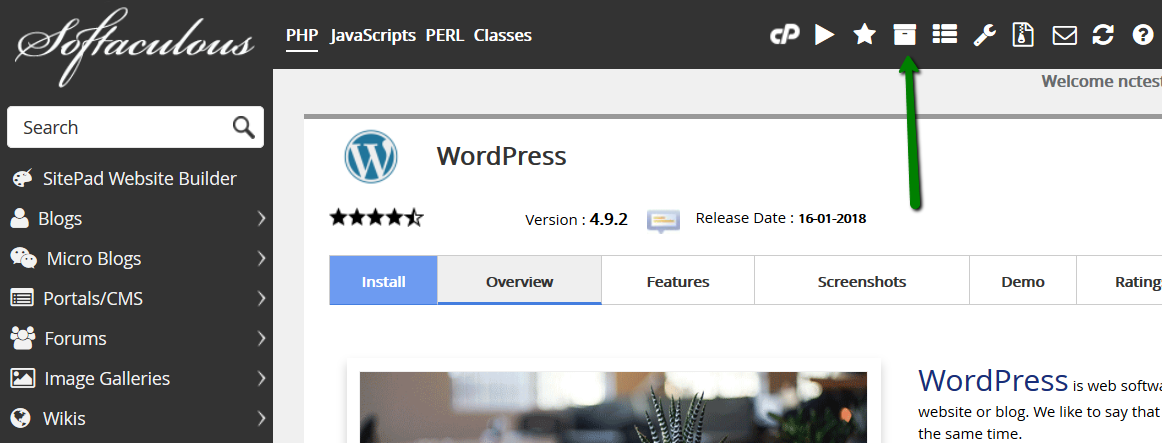Expand the Micro Blogs category chevron

click(x=261, y=259)
